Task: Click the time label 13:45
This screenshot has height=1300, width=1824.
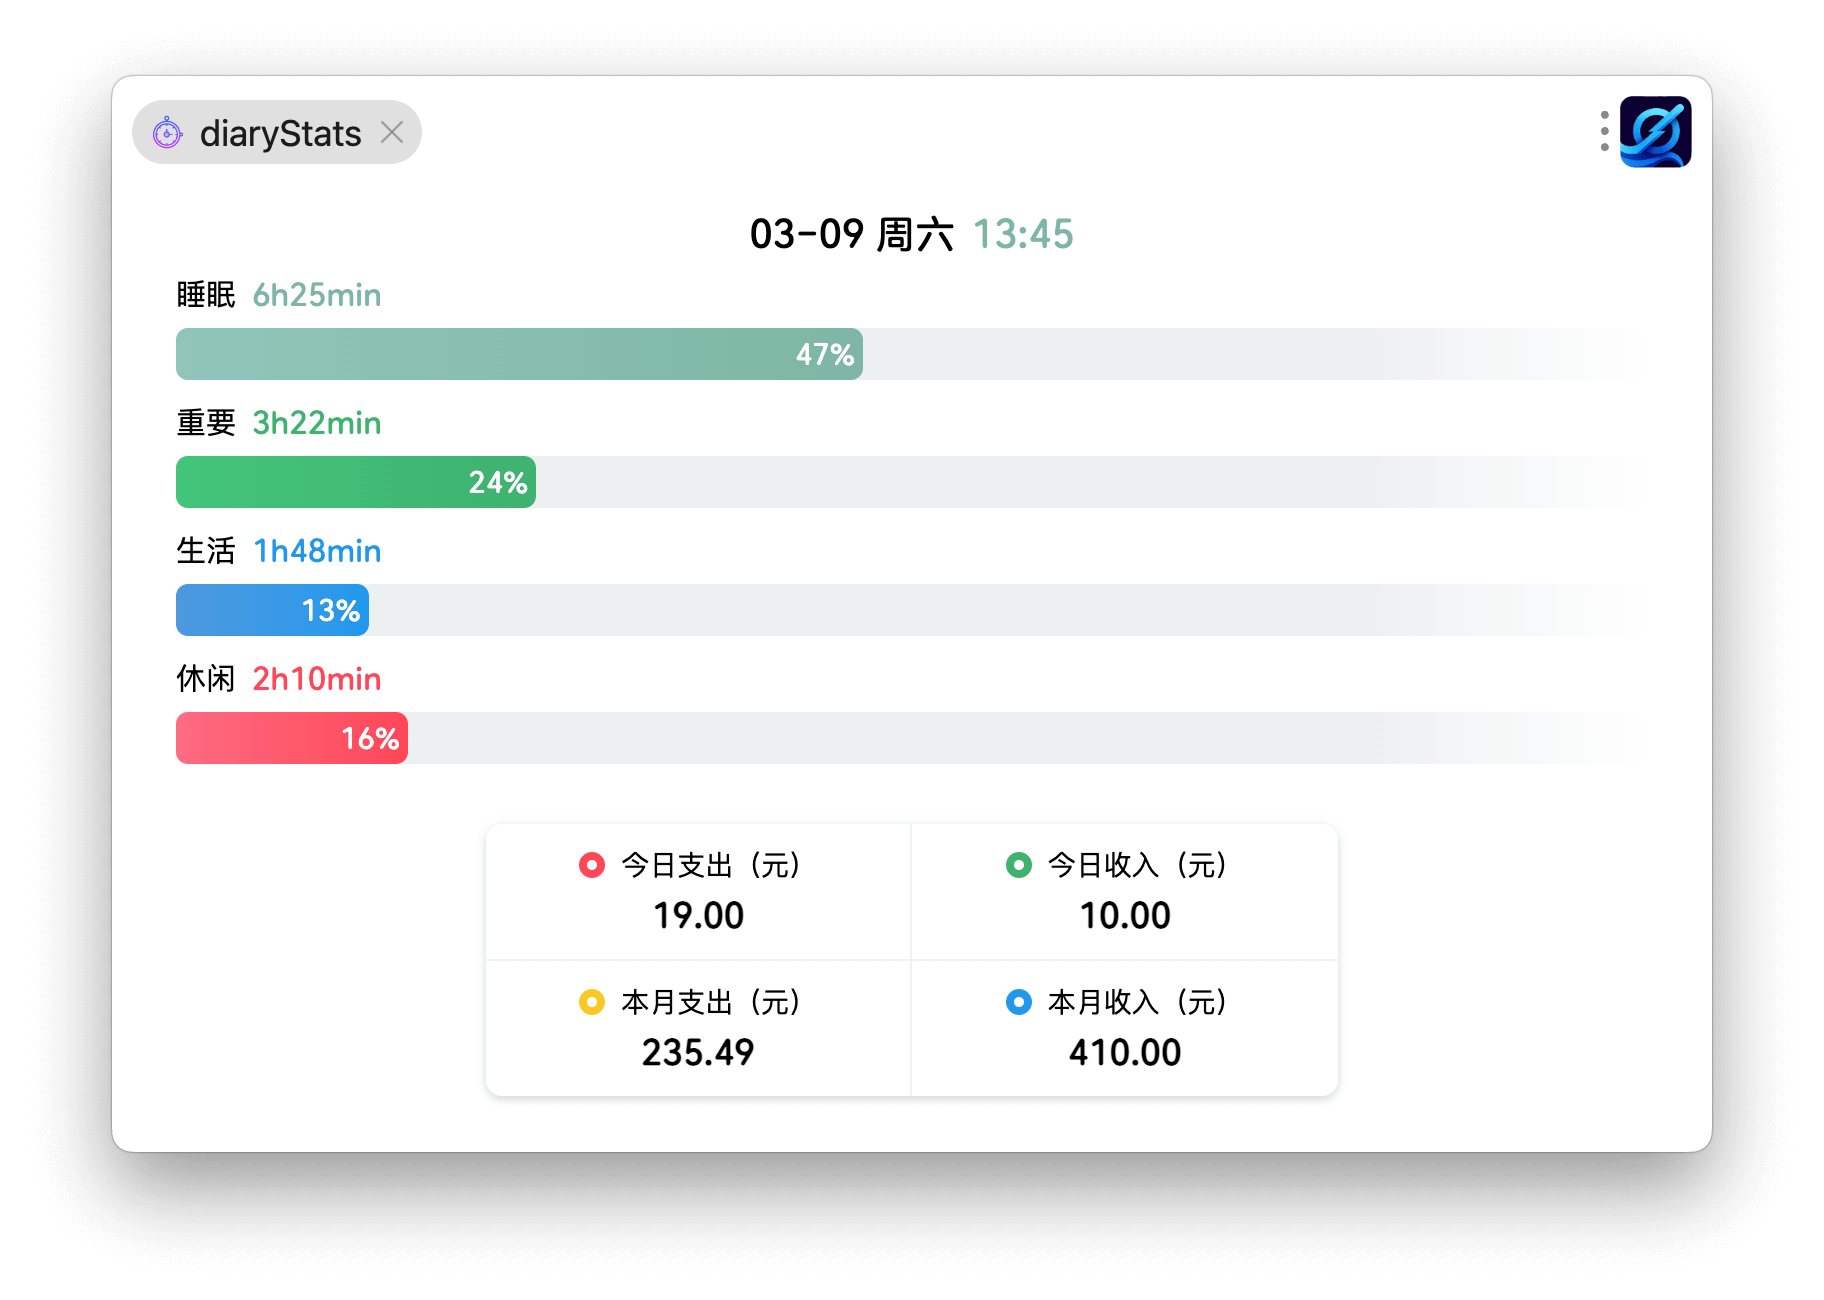Action: [x=1022, y=234]
